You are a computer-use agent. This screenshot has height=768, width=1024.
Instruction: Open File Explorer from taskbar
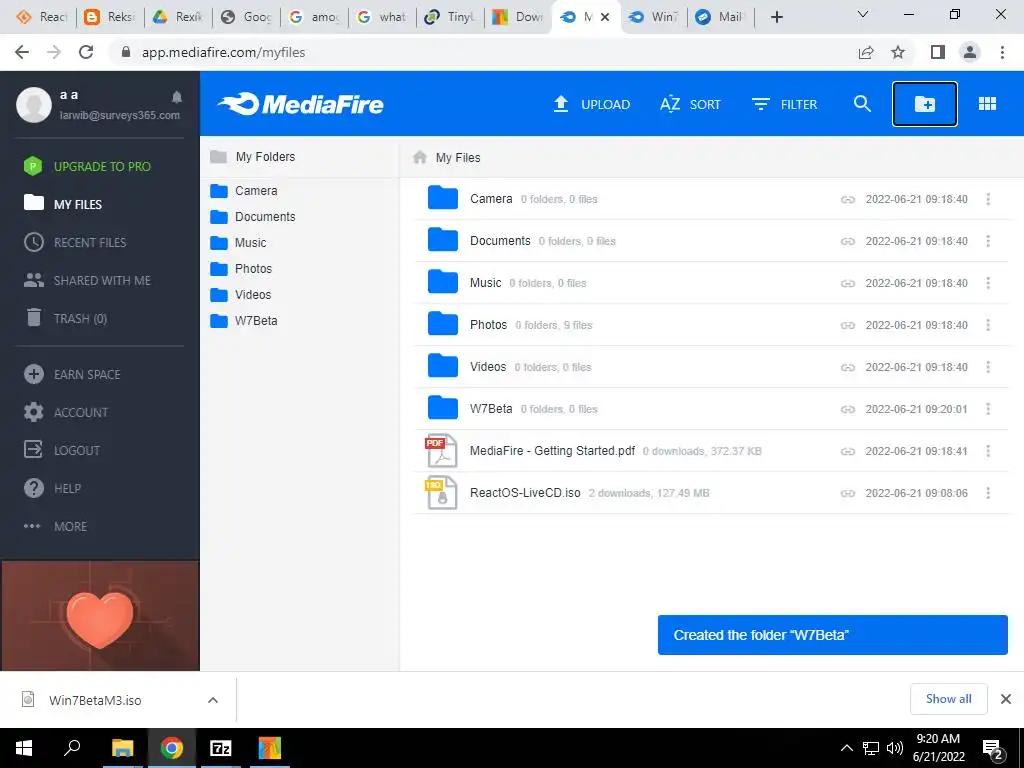pos(122,748)
